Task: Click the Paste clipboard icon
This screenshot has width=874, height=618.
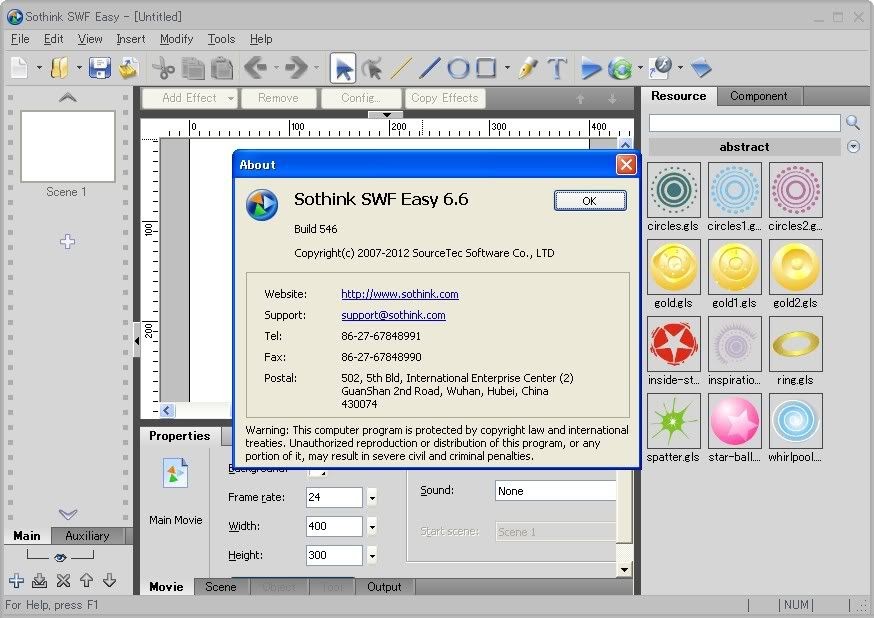Action: point(222,68)
